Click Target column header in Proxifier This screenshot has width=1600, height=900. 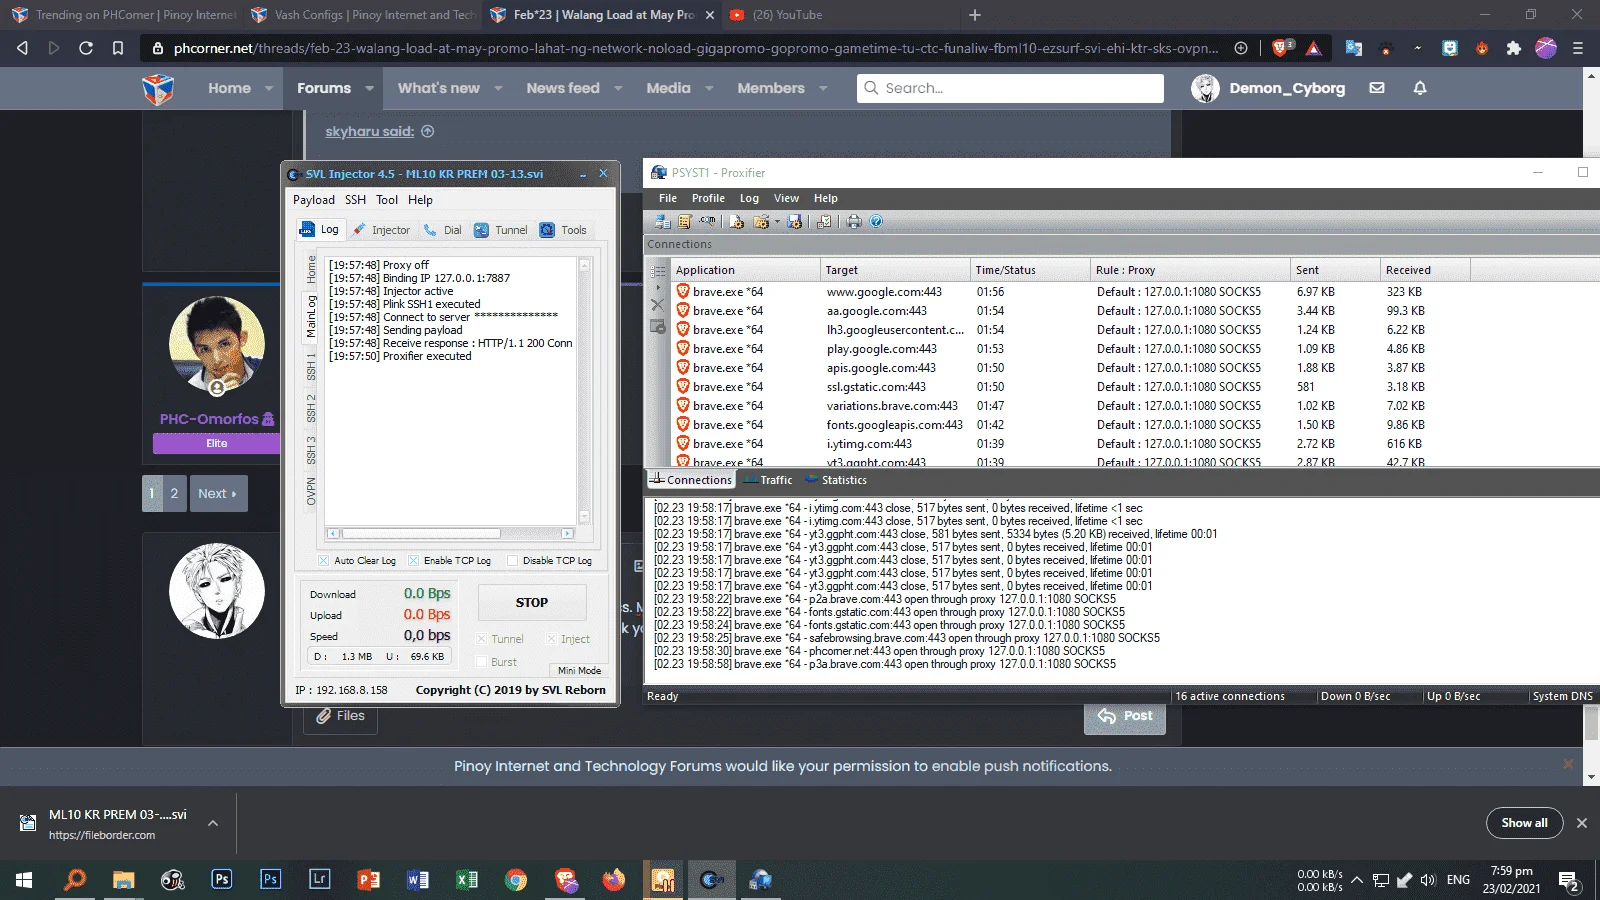pos(894,270)
